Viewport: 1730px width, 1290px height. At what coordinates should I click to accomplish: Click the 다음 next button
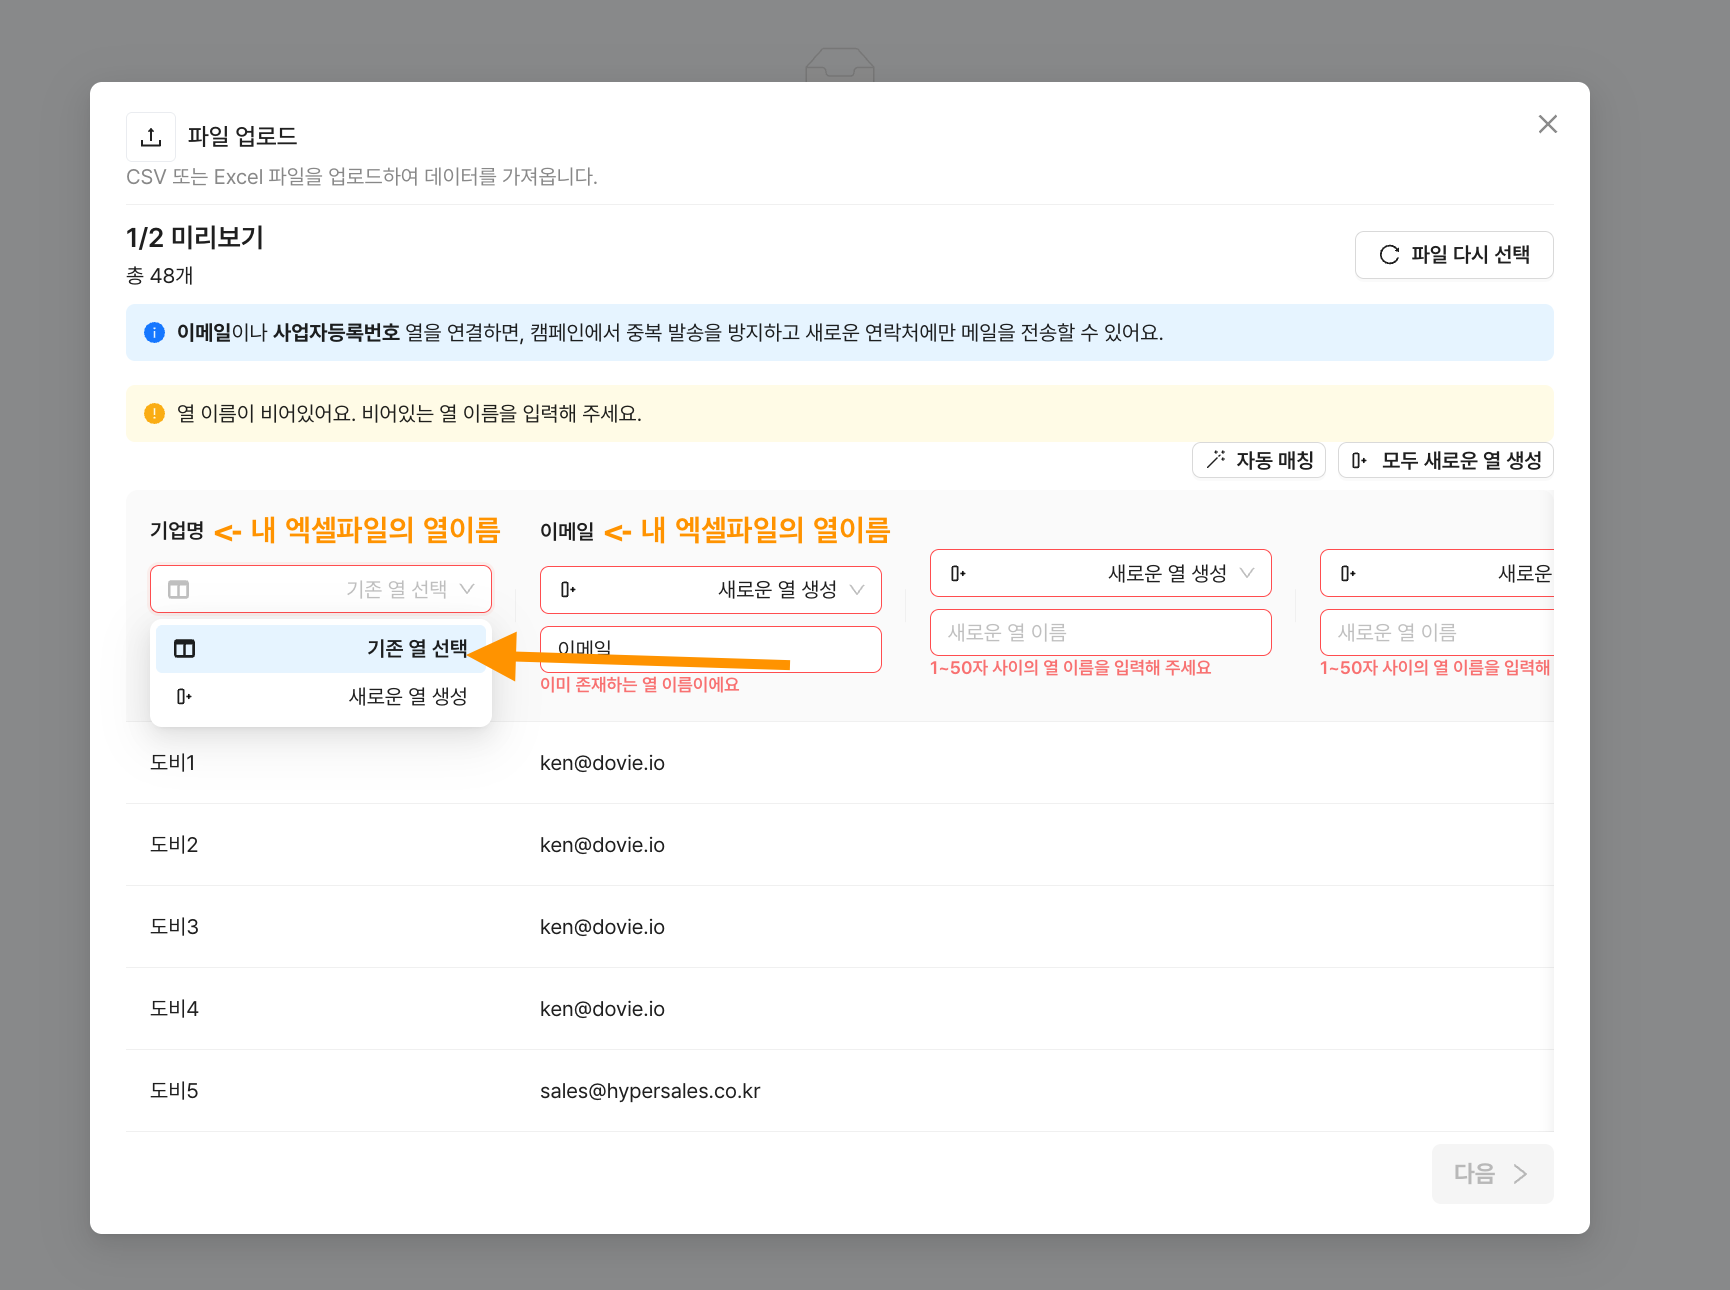[x=1491, y=1174]
